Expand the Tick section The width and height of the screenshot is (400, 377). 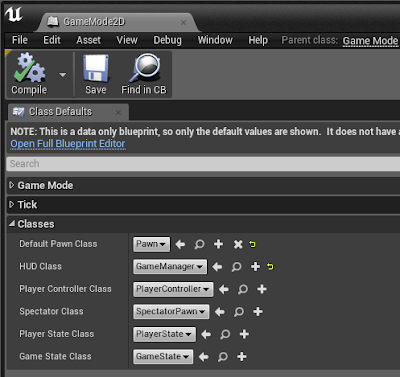[12, 204]
